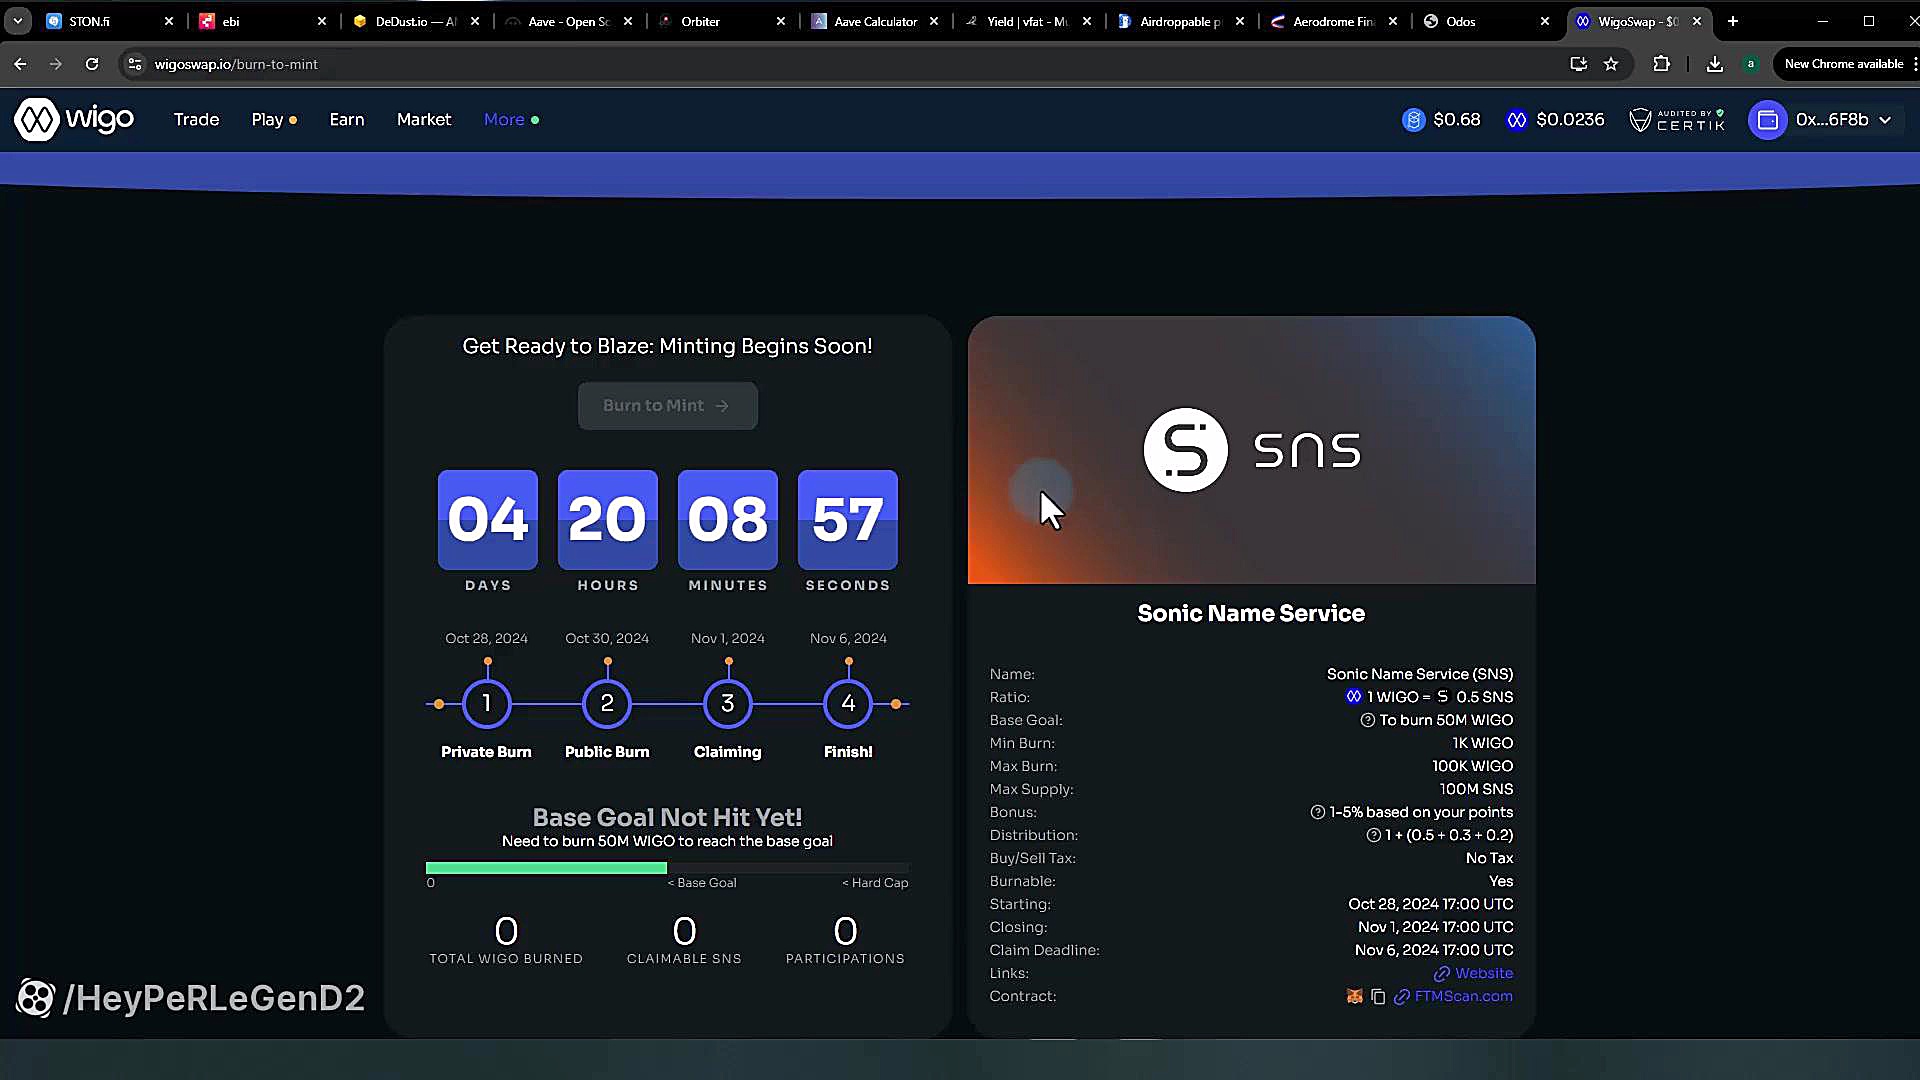This screenshot has width=1920, height=1080.
Task: Copy contract address with copy icon
Action: tap(1378, 997)
